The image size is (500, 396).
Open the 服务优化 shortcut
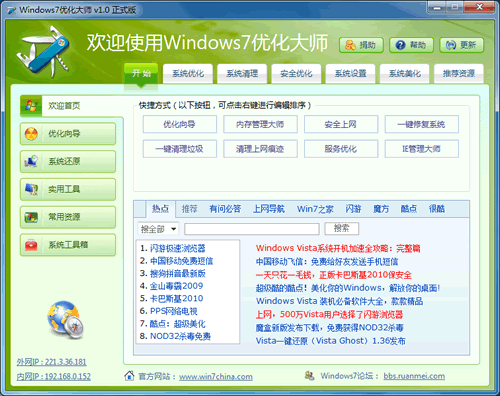click(341, 149)
